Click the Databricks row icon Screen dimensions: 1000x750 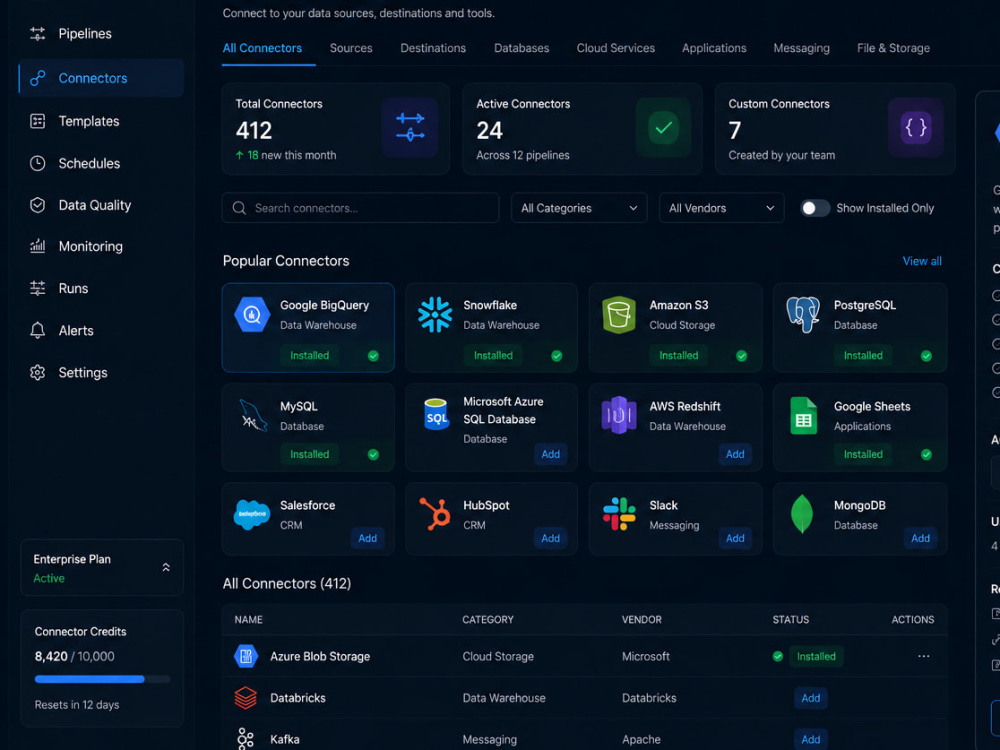tap(246, 698)
